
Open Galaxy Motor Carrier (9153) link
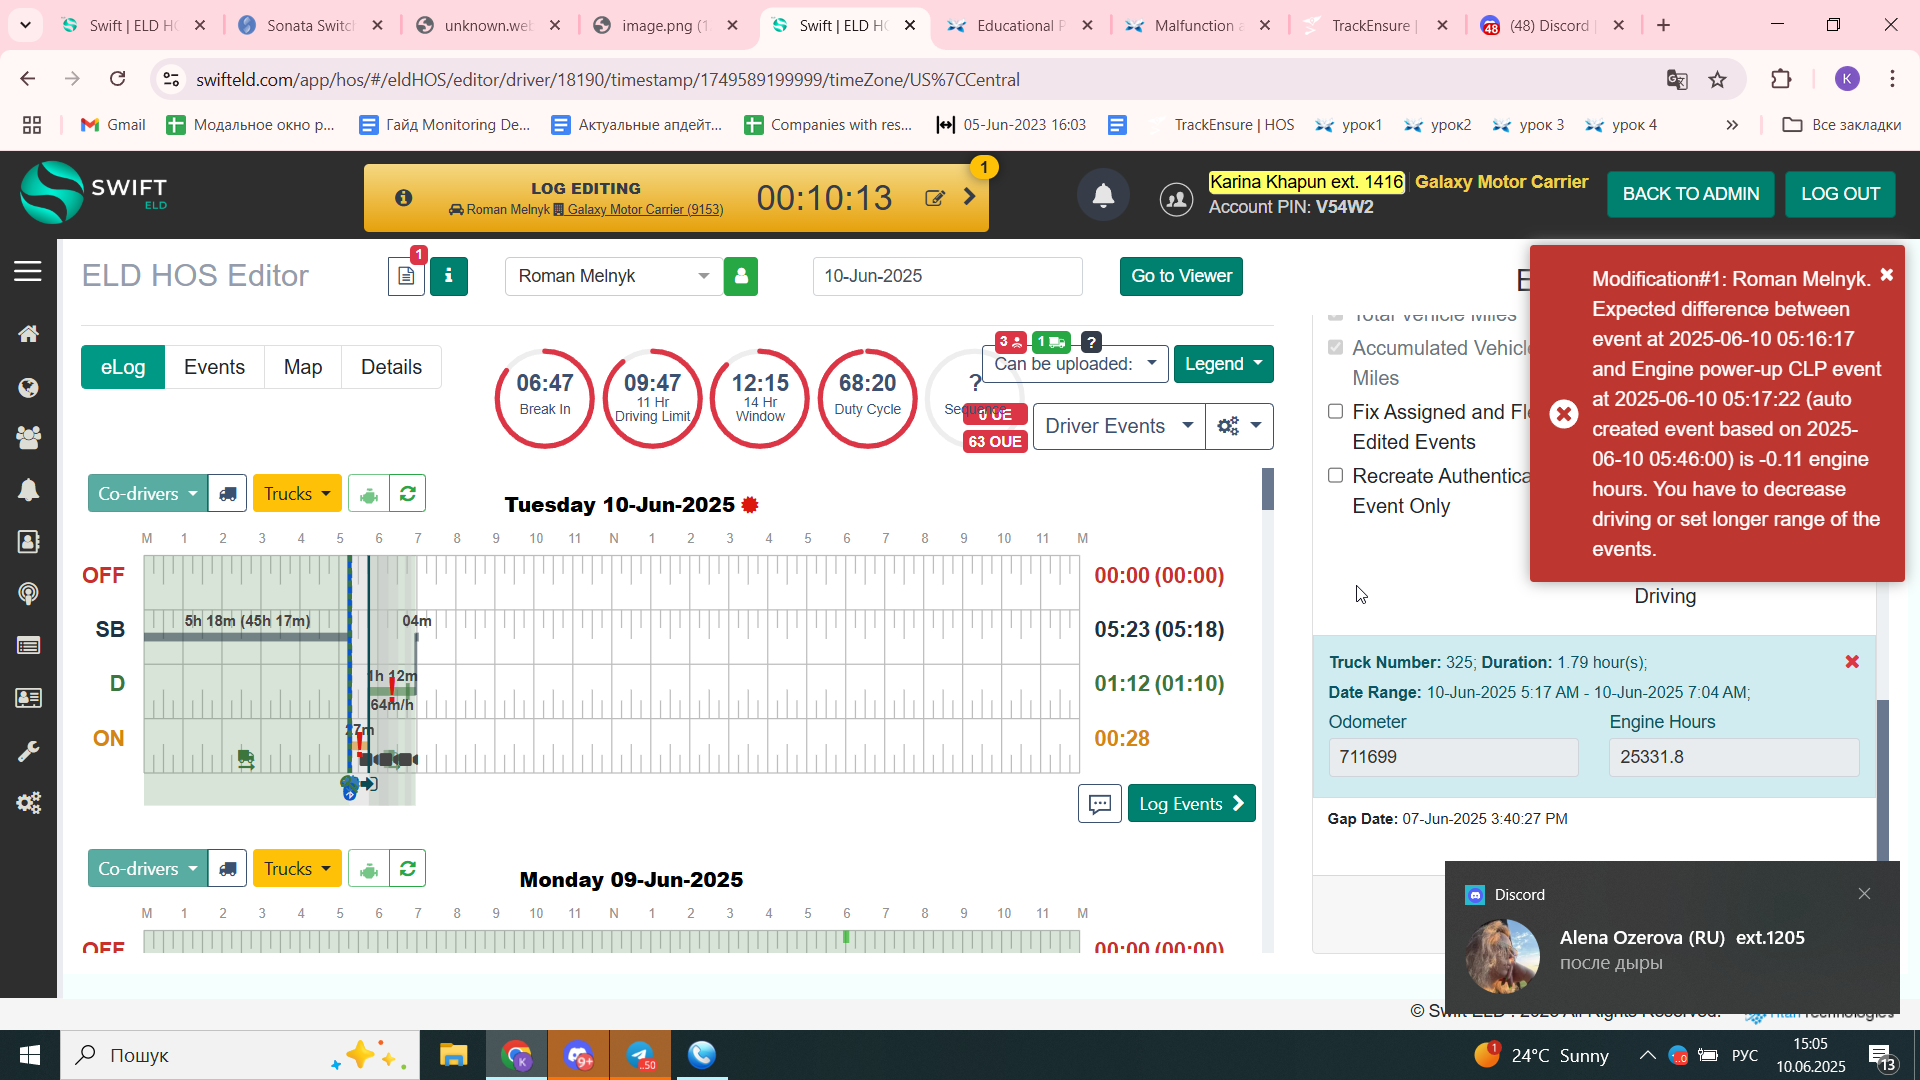pyautogui.click(x=645, y=210)
